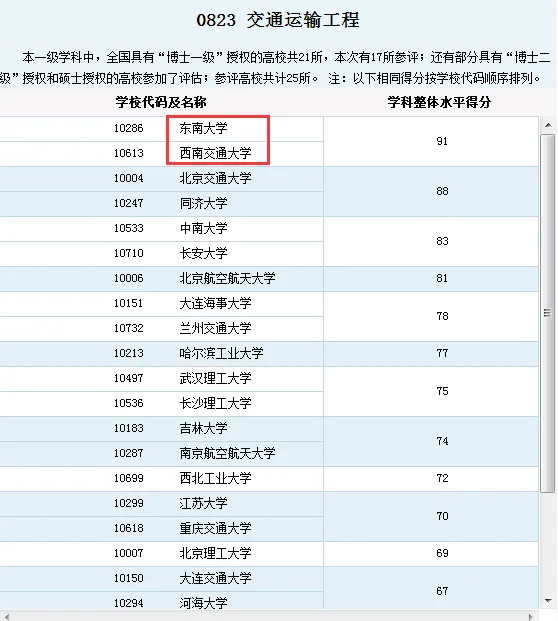The height and width of the screenshot is (621, 558).
Task: Select school name 武汉理工大学
Action: tap(215, 378)
